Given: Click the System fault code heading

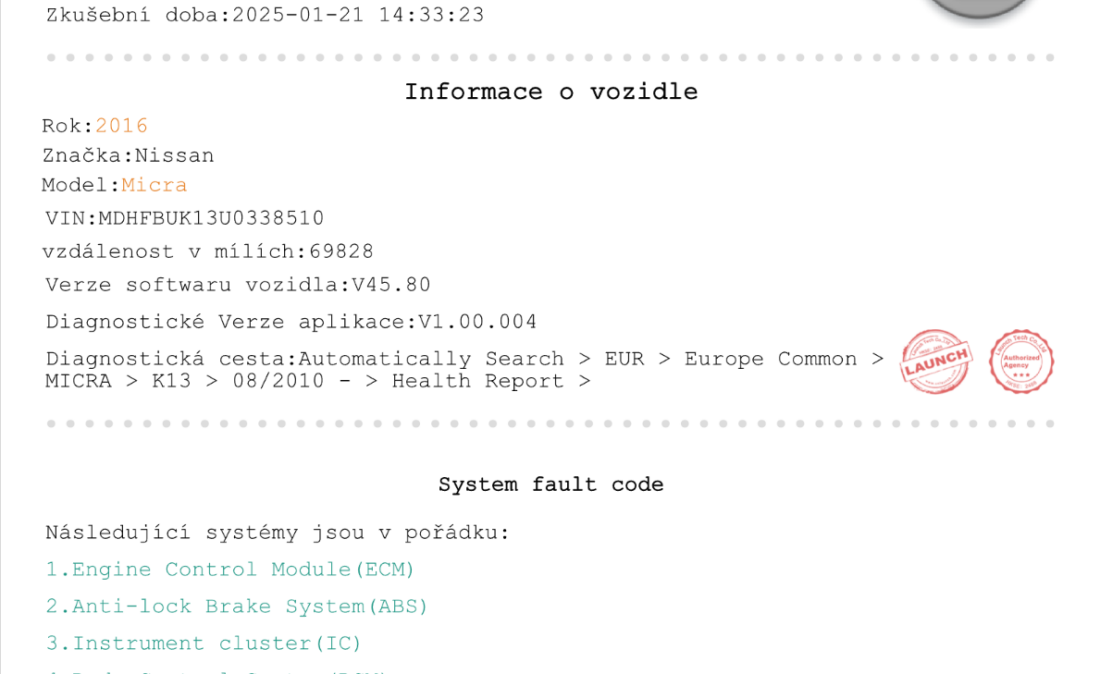Looking at the screenshot, I should coord(551,485).
